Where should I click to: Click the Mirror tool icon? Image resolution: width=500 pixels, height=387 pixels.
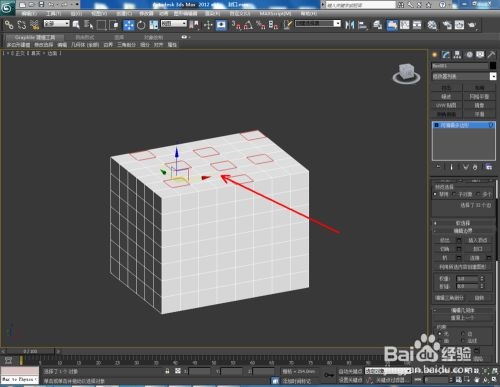point(350,25)
